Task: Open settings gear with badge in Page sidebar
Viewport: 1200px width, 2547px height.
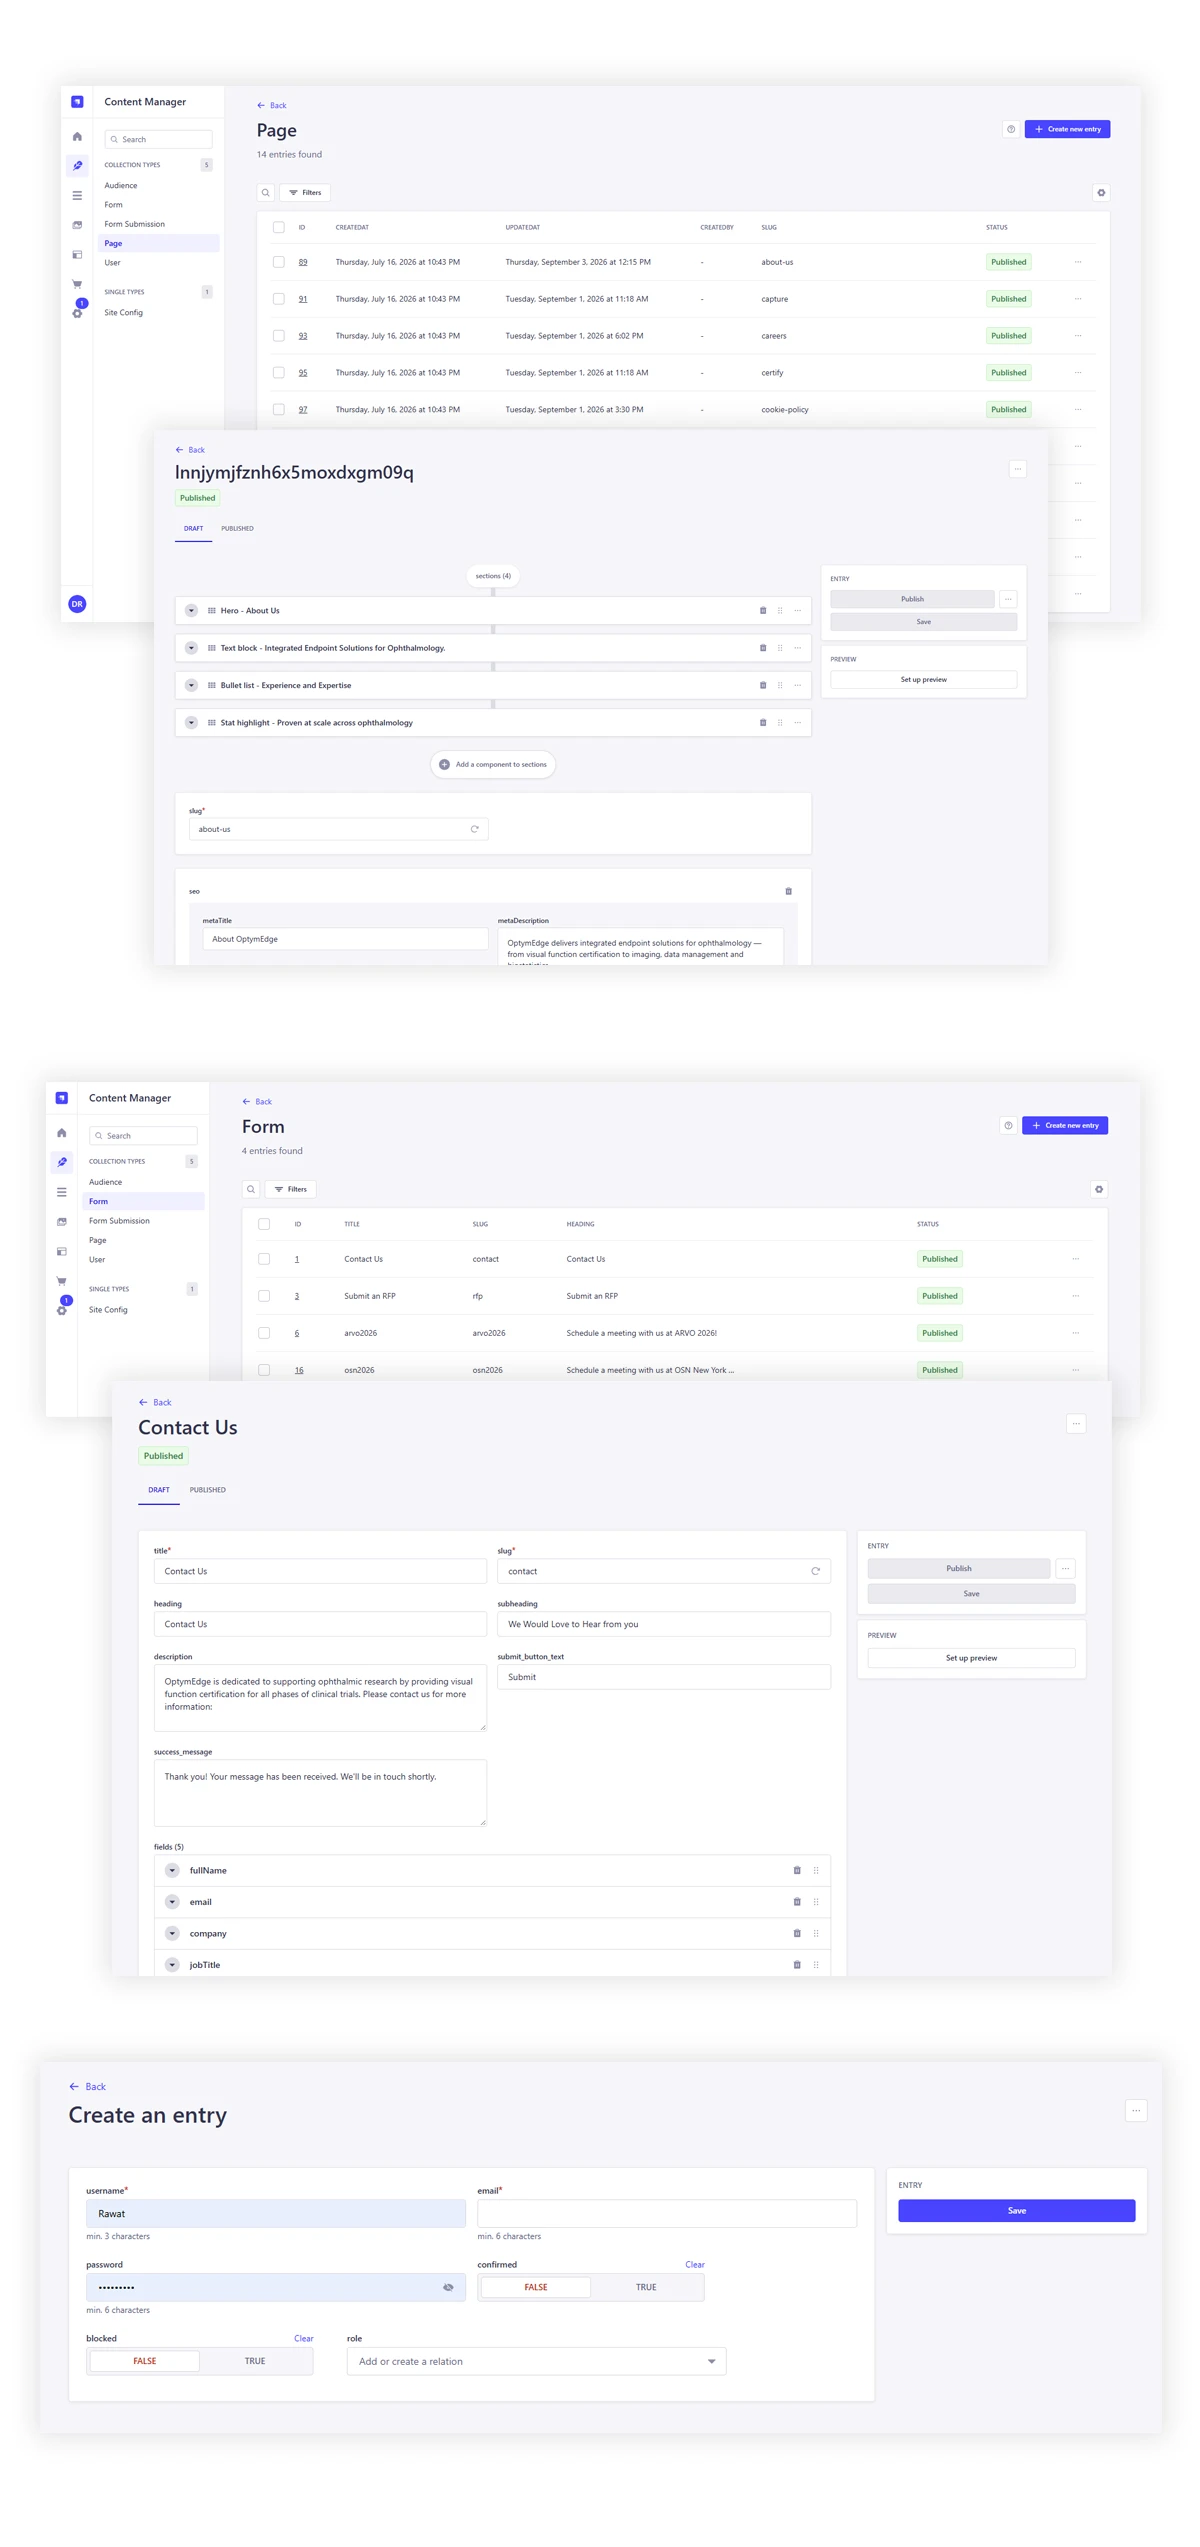Action: (77, 313)
